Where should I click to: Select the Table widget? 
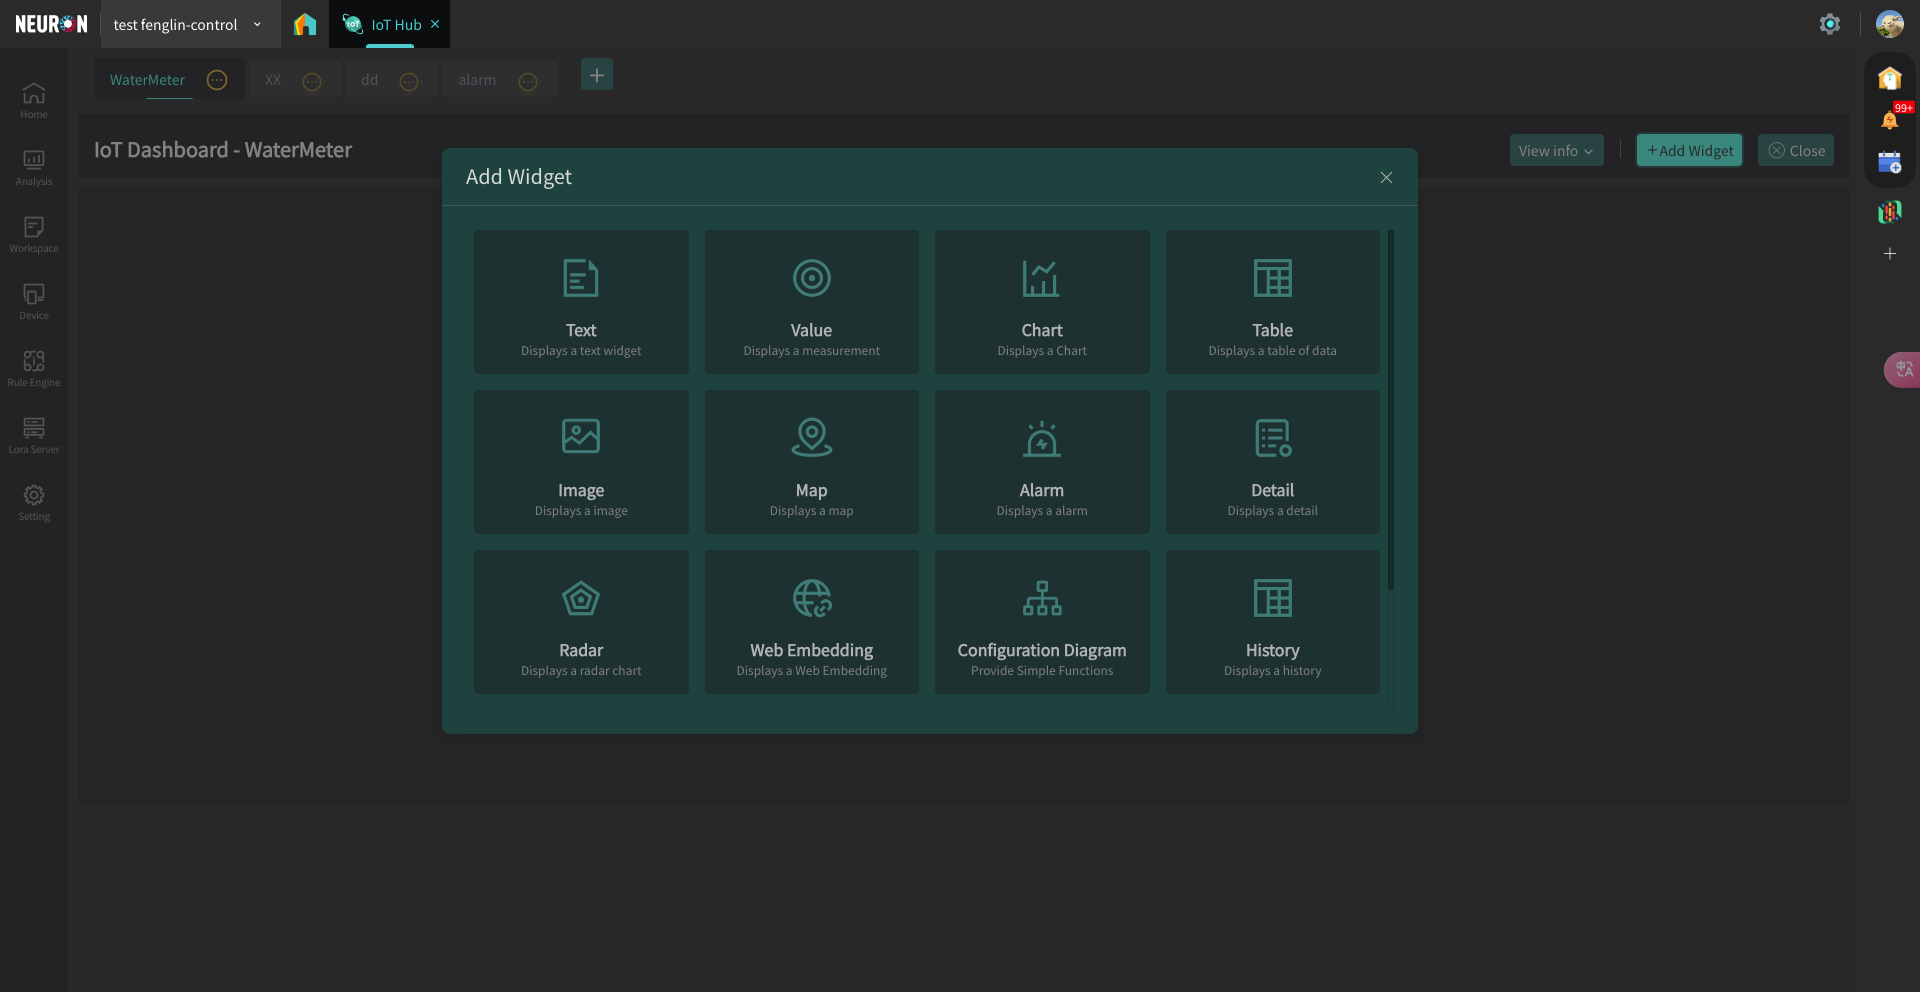point(1272,302)
